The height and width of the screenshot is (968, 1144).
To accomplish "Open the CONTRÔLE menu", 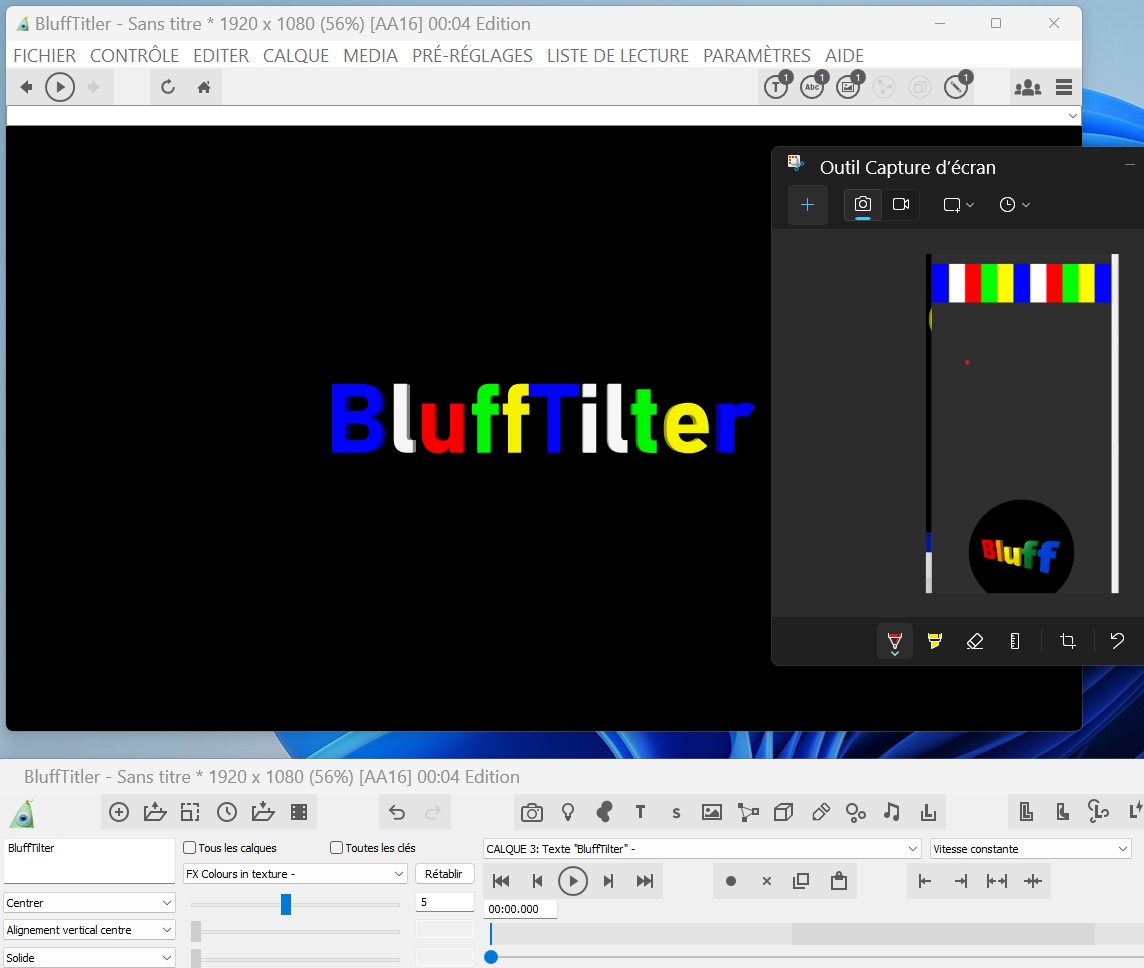I will 134,55.
